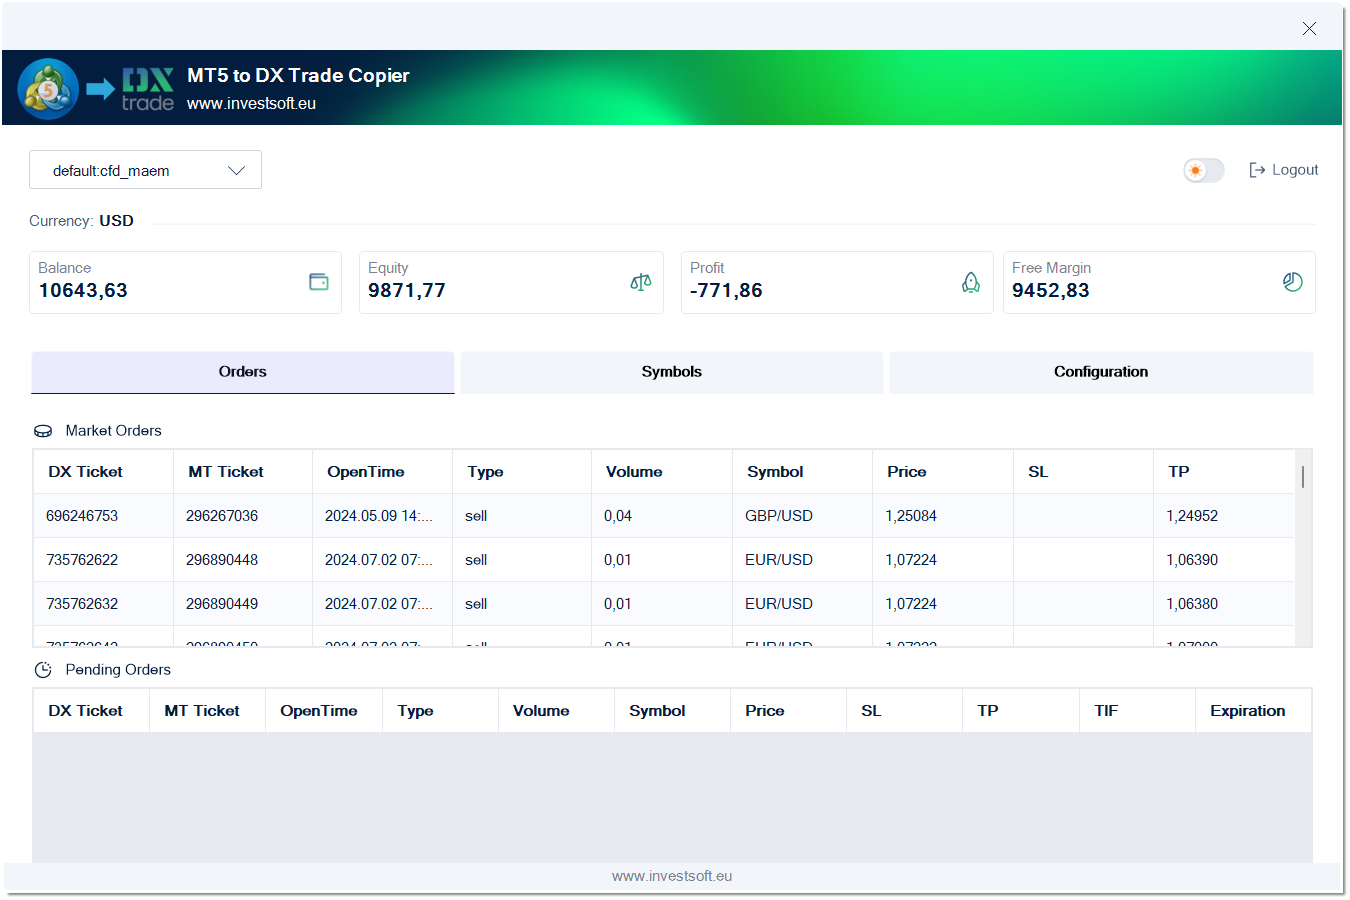Click SL header in Market Orders

[x=1083, y=472]
